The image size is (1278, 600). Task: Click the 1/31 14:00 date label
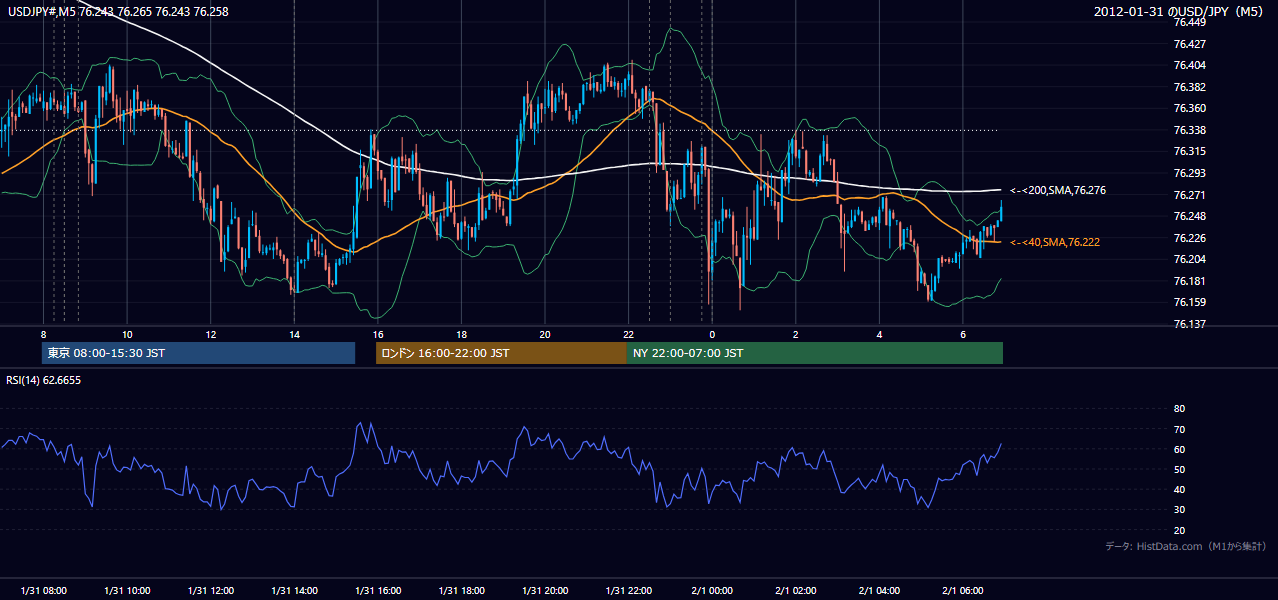coord(294,591)
